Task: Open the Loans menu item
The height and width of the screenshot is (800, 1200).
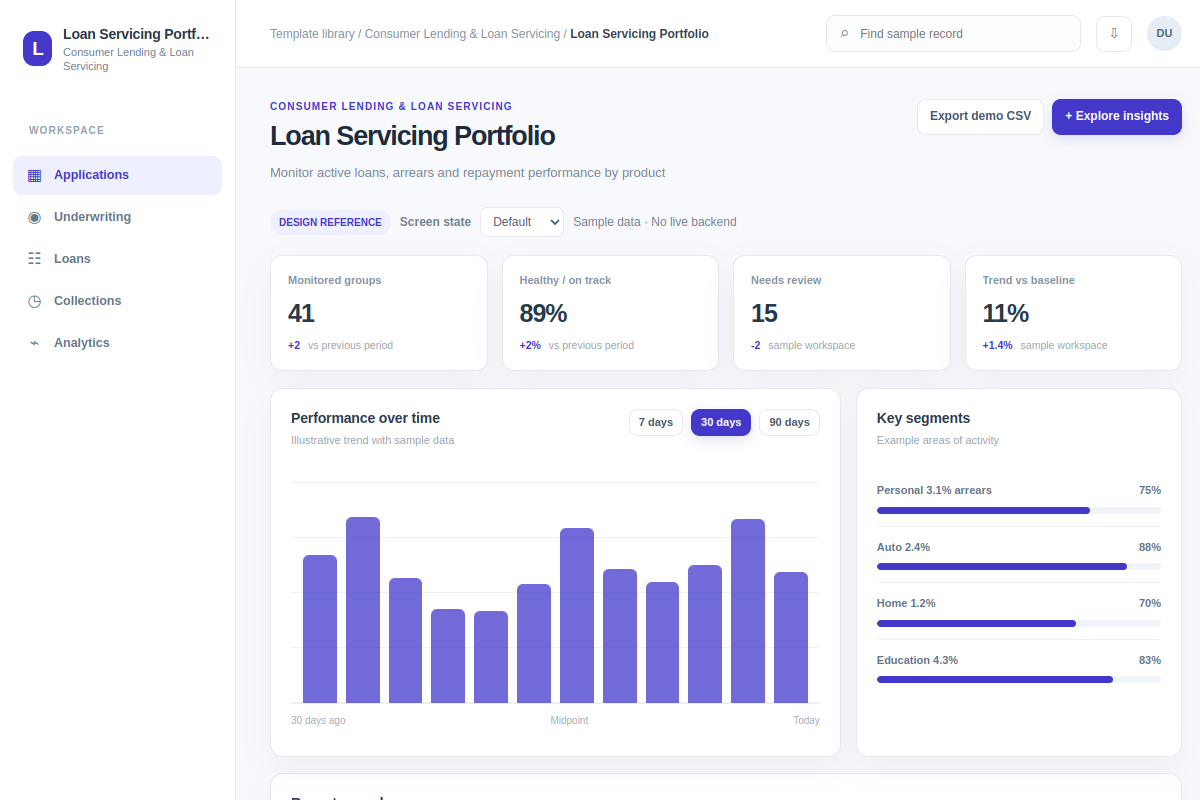Action: click(117, 259)
